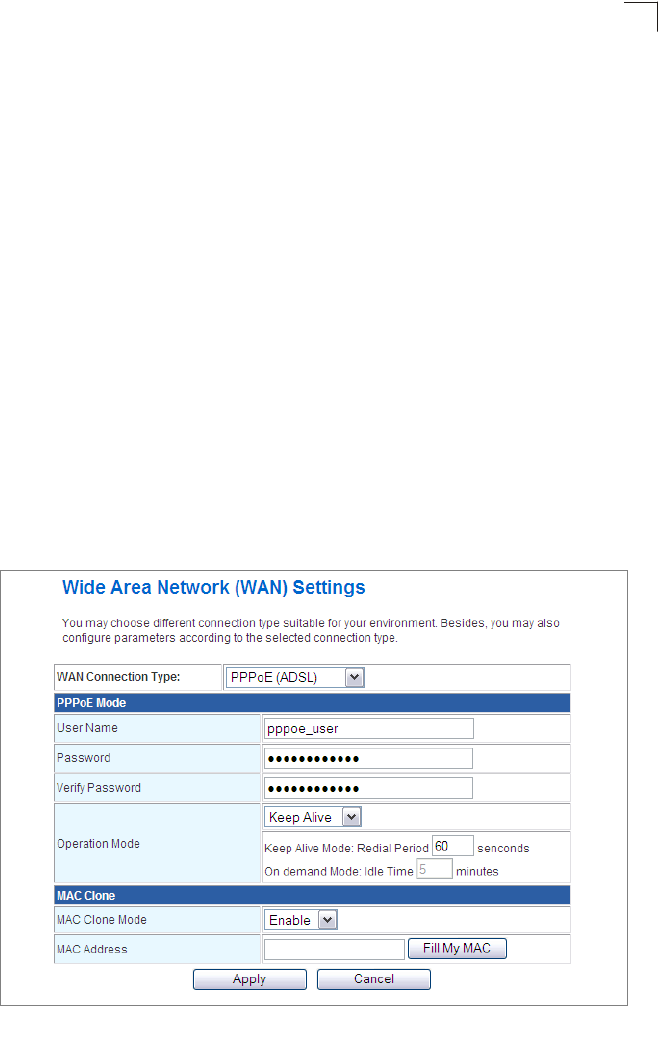The width and height of the screenshot is (659, 1050).
Task: Click the Fill My MAC button
Action: point(457,948)
